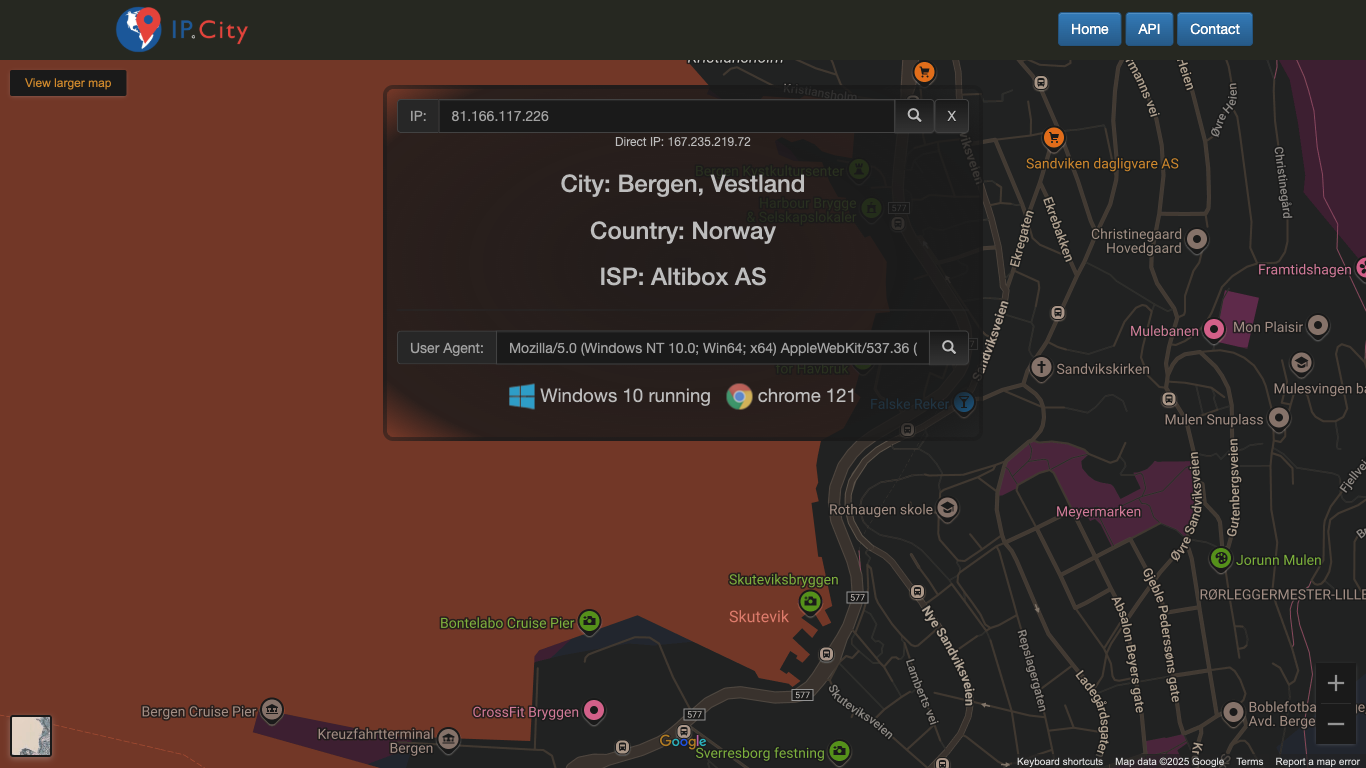
Task: Click the Chrome browser logo icon
Action: [739, 397]
